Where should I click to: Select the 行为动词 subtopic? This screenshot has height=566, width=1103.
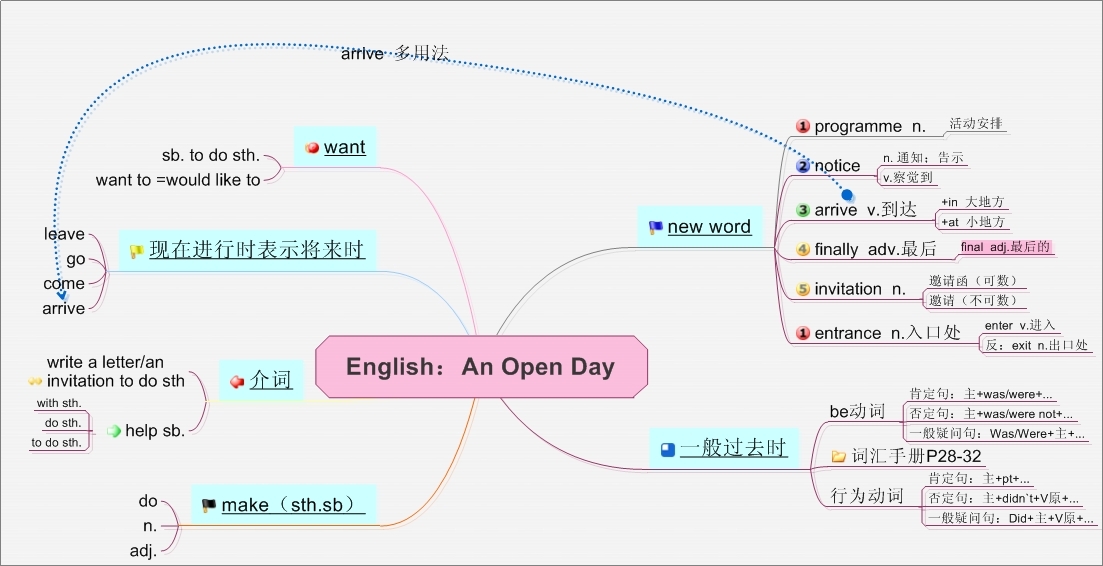pos(866,496)
